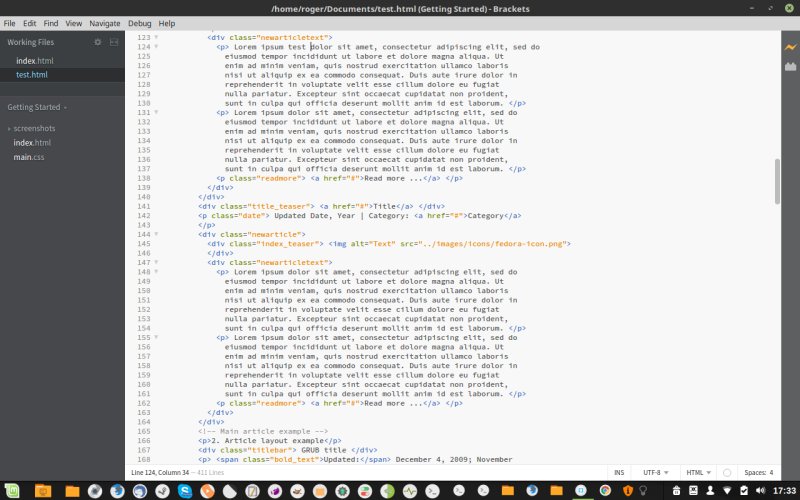This screenshot has height=500, width=800.
Task: Open Skype from the taskbar
Action: tap(186, 491)
